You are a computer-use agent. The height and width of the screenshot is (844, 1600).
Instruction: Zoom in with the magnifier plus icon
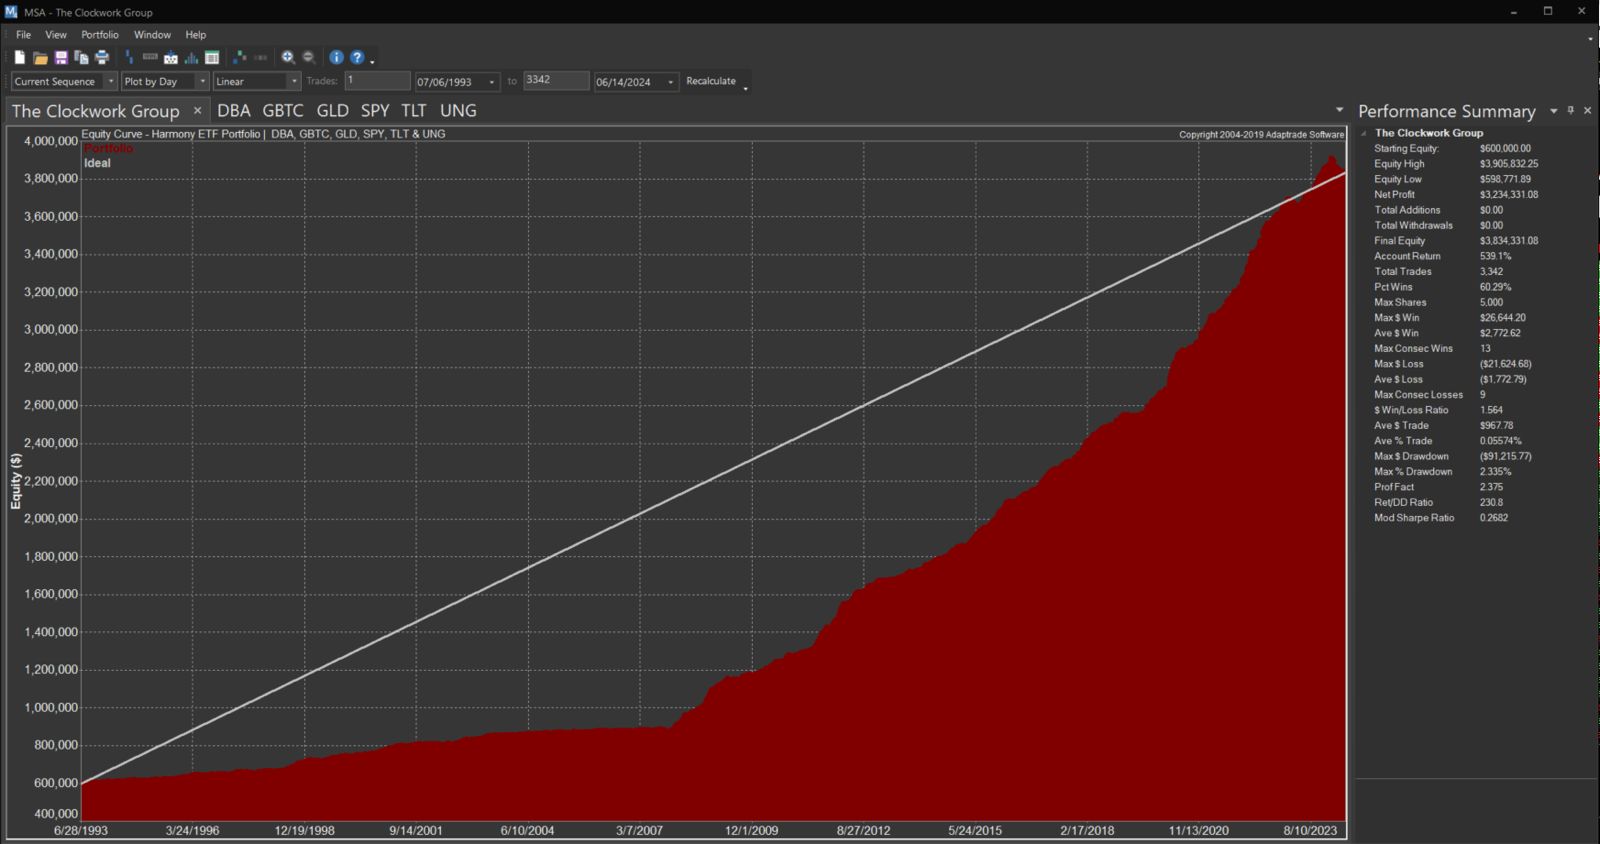(288, 58)
